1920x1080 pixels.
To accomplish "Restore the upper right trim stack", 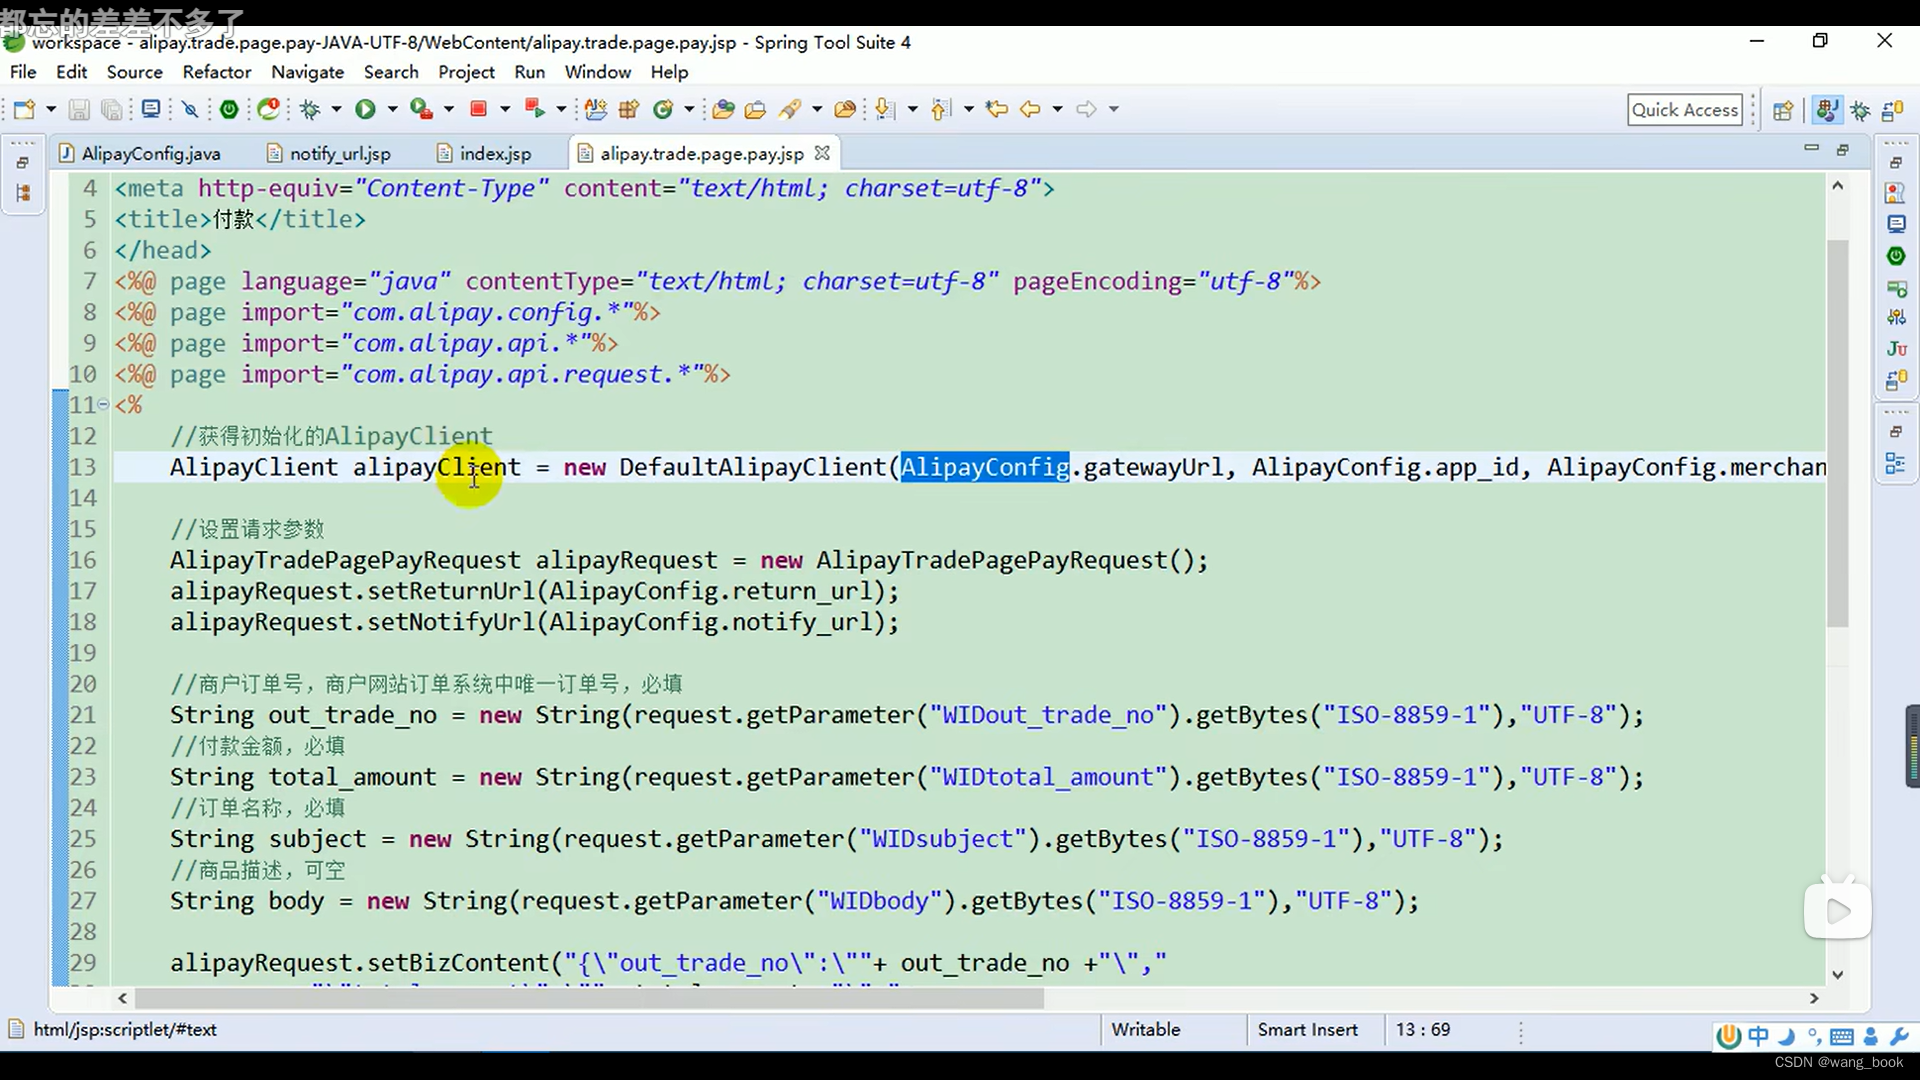I will coord(1896,162).
